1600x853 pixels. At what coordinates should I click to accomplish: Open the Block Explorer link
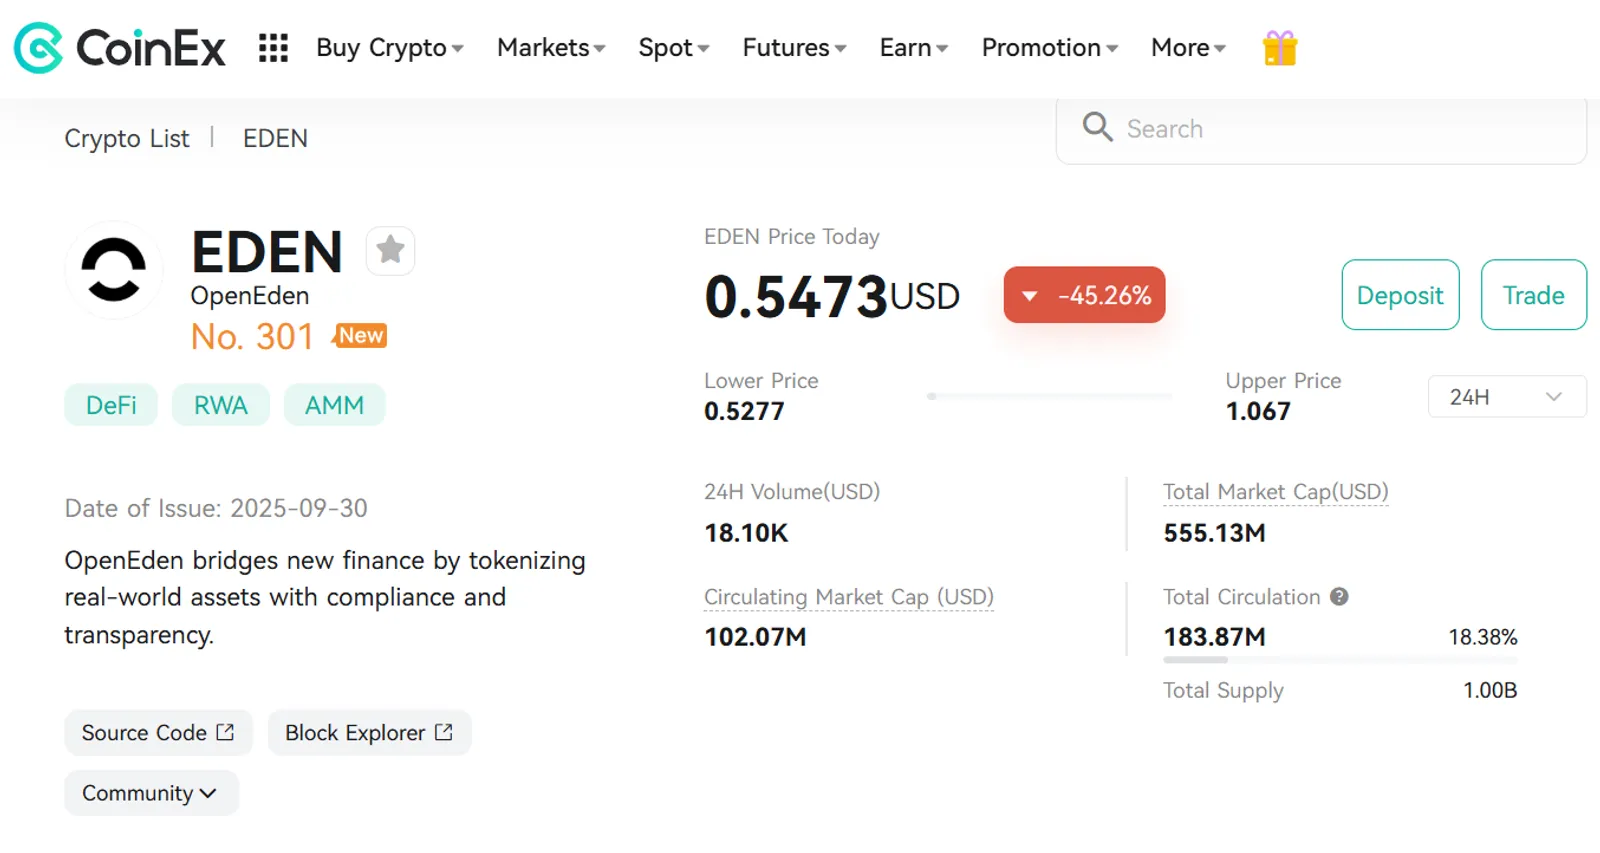point(369,733)
